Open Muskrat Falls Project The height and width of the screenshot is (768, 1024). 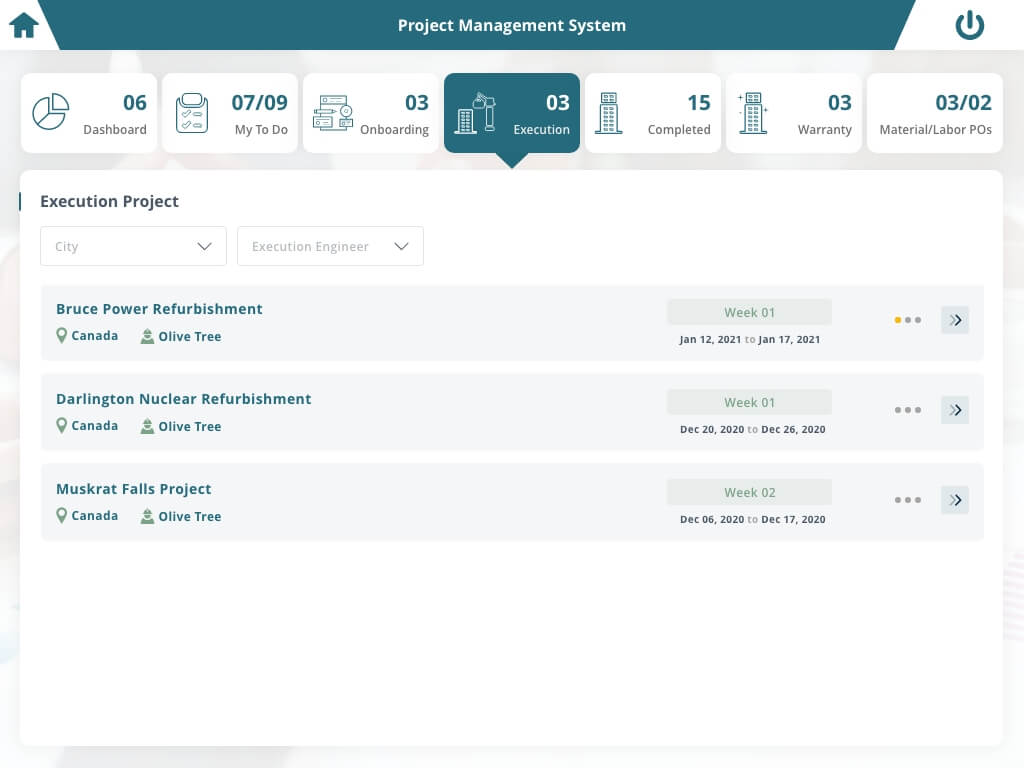(134, 489)
